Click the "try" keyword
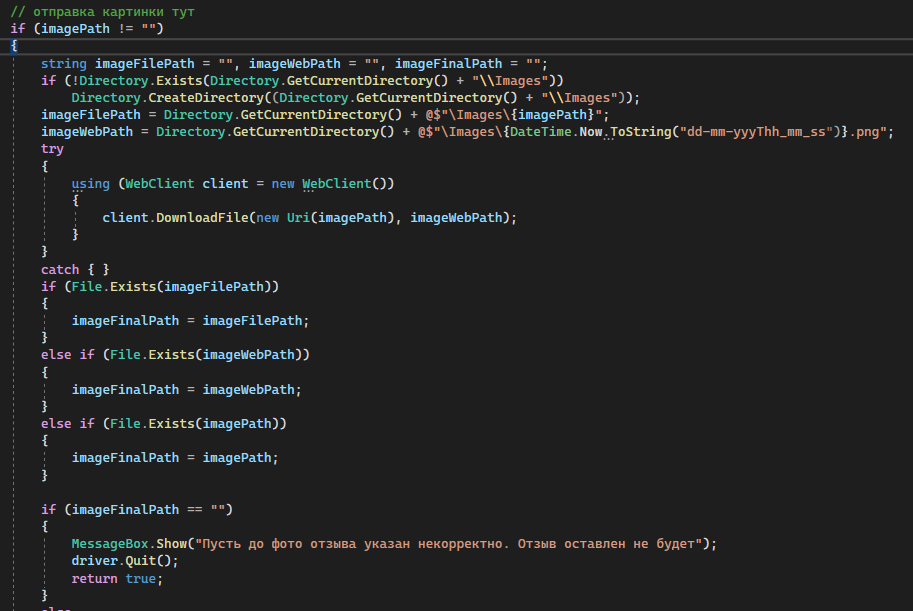Image resolution: width=913 pixels, height=611 pixels. [x=52, y=149]
